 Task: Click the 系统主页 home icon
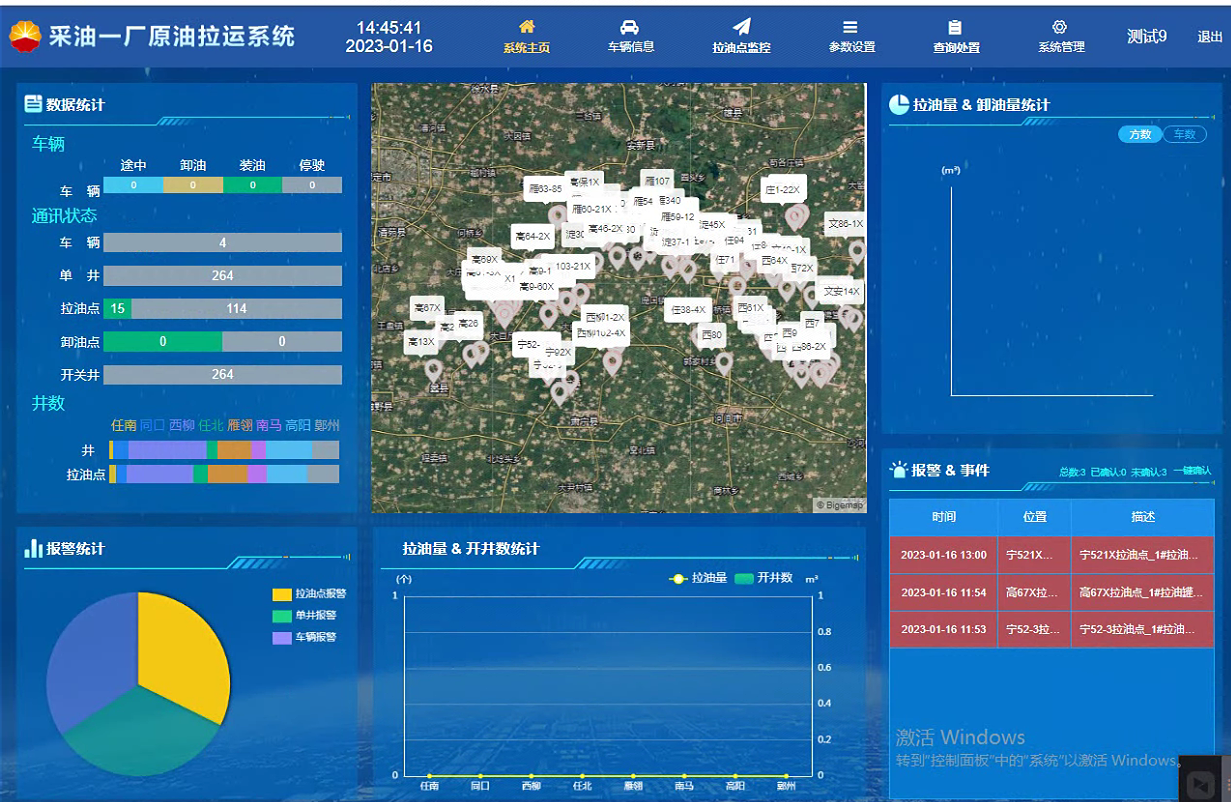[527, 27]
